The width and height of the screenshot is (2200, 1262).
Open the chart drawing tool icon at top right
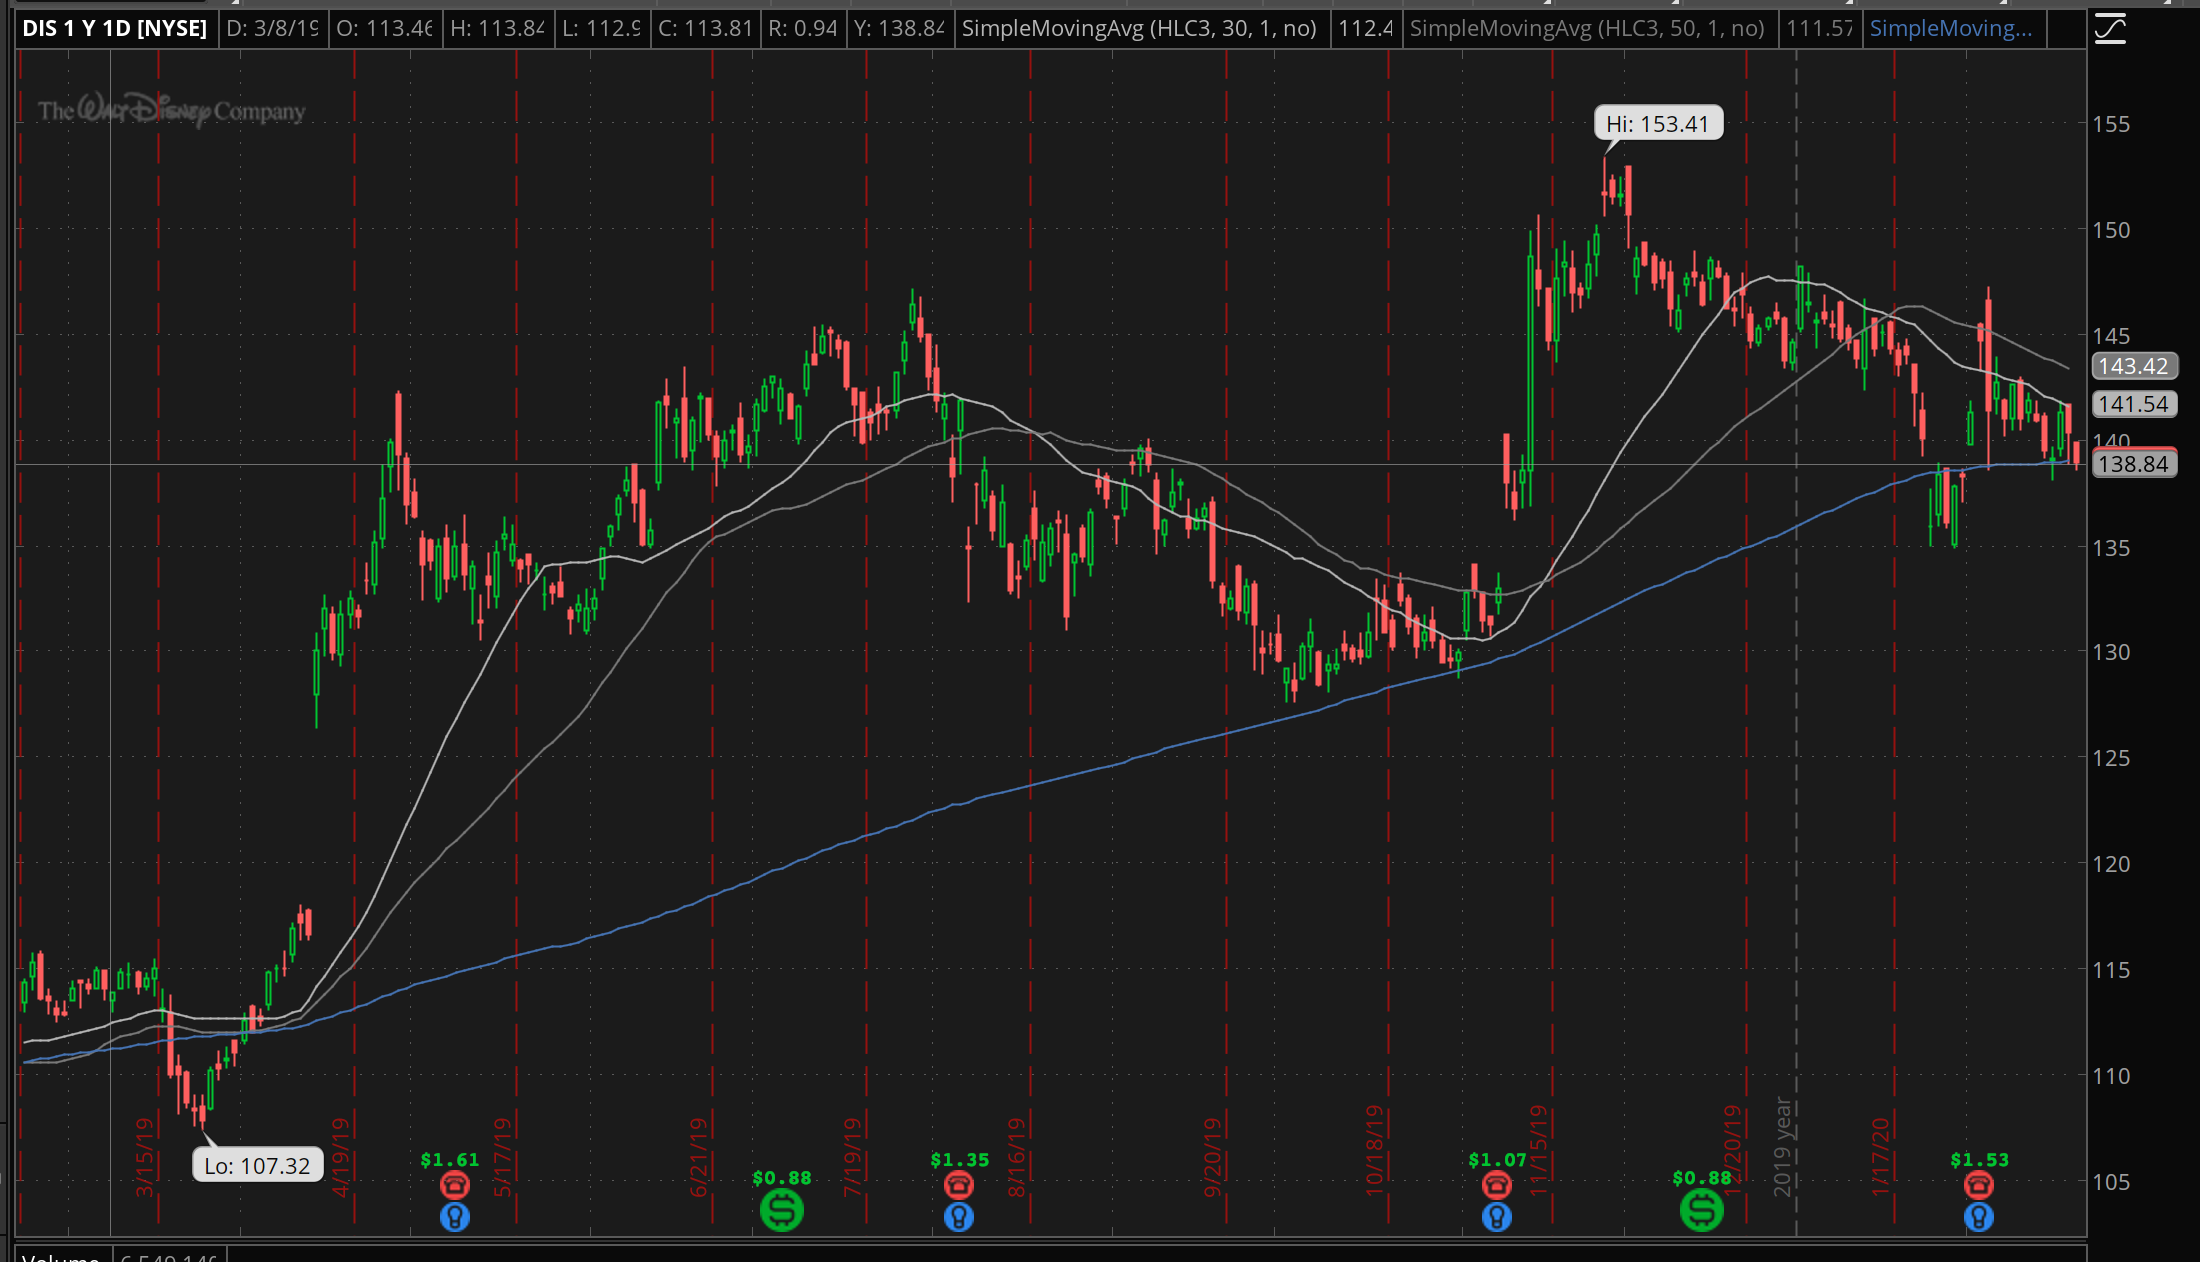[x=2110, y=29]
